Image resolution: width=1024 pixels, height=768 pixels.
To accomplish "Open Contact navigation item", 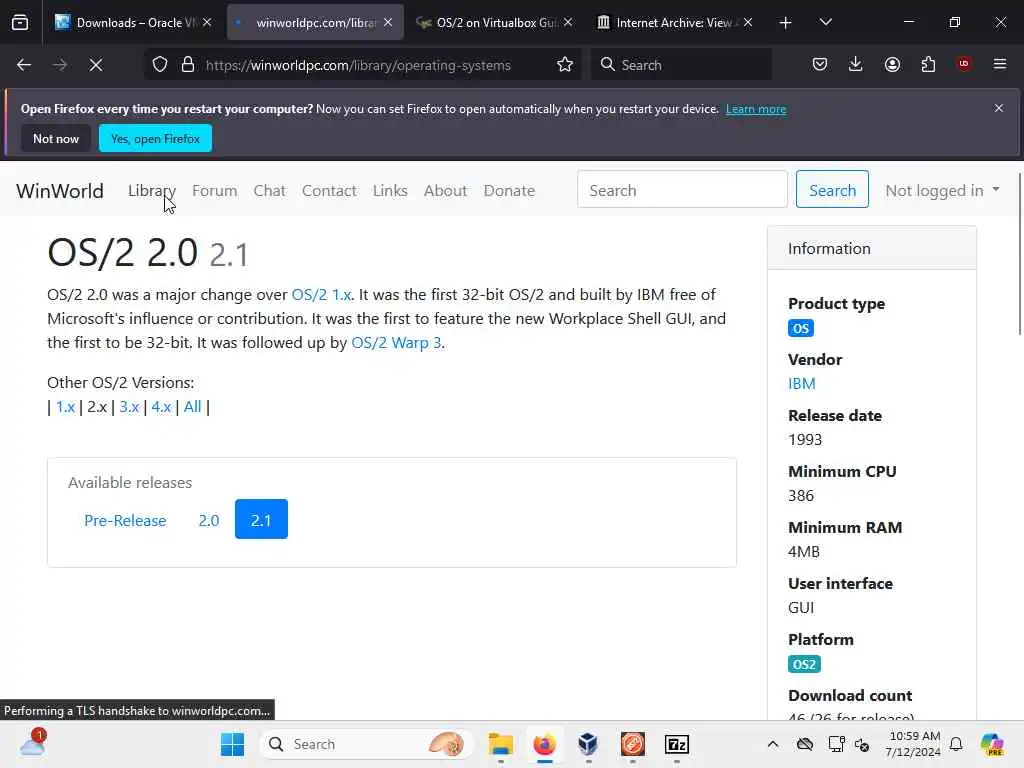I will click(x=329, y=191).
